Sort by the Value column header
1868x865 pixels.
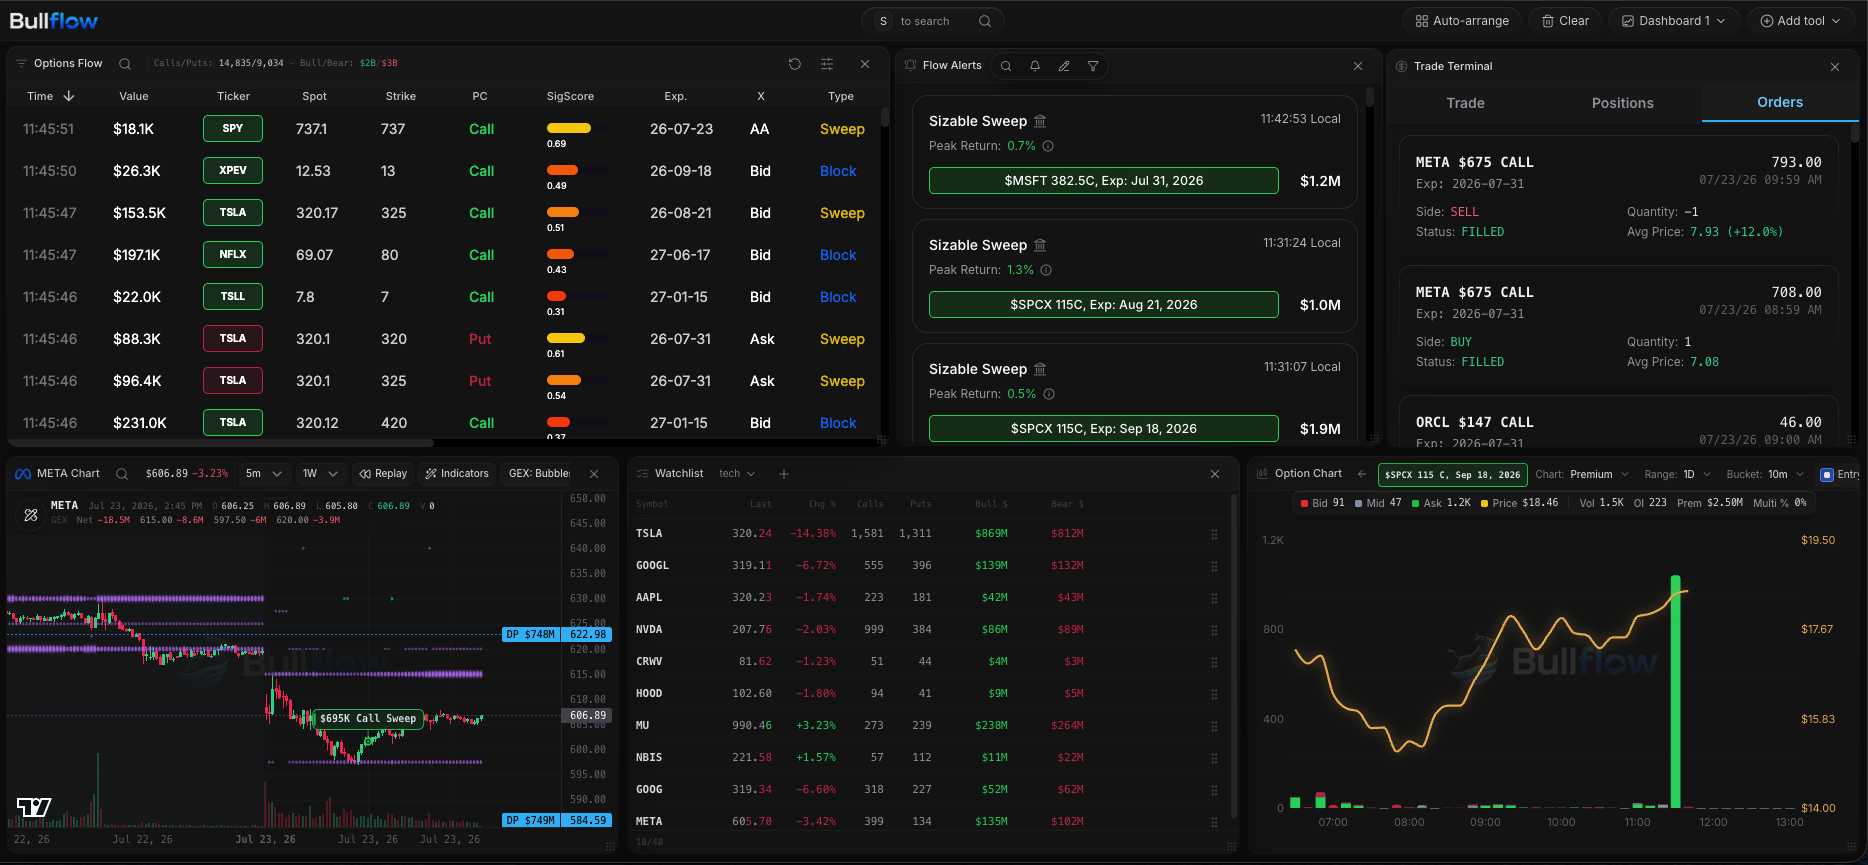(134, 97)
